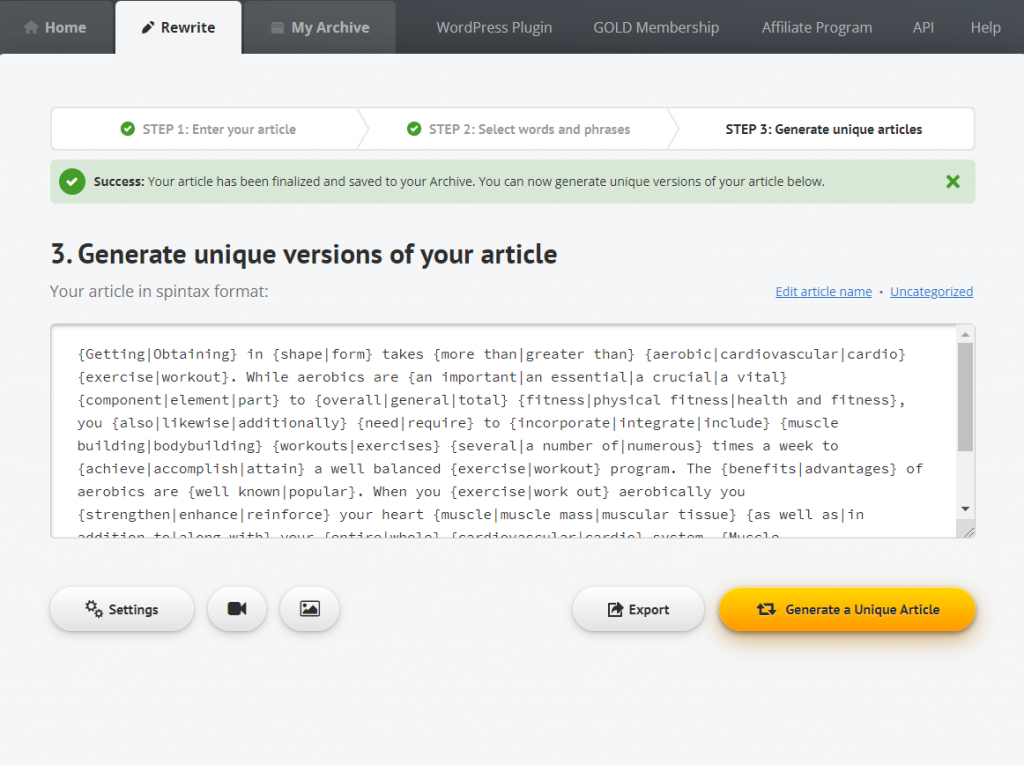Open the Help menu item
Image resolution: width=1024 pixels, height=765 pixels.
pos(985,27)
